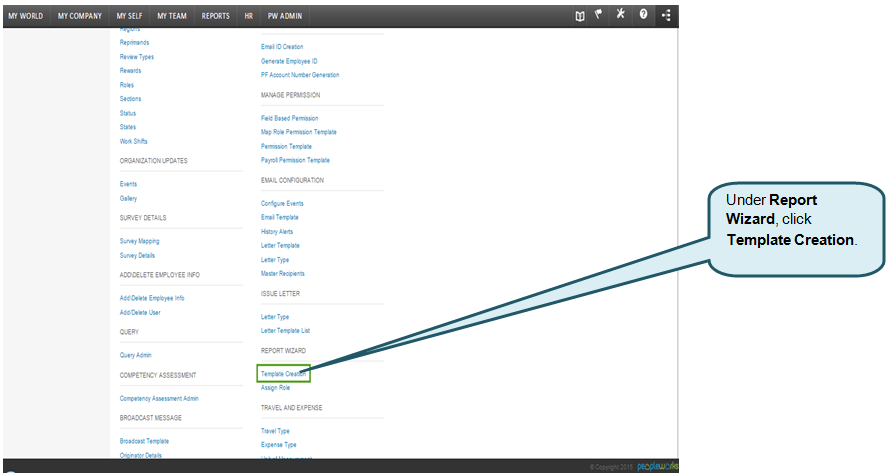
Task: Click the open book icon in top bar
Action: pyautogui.click(x=579, y=15)
